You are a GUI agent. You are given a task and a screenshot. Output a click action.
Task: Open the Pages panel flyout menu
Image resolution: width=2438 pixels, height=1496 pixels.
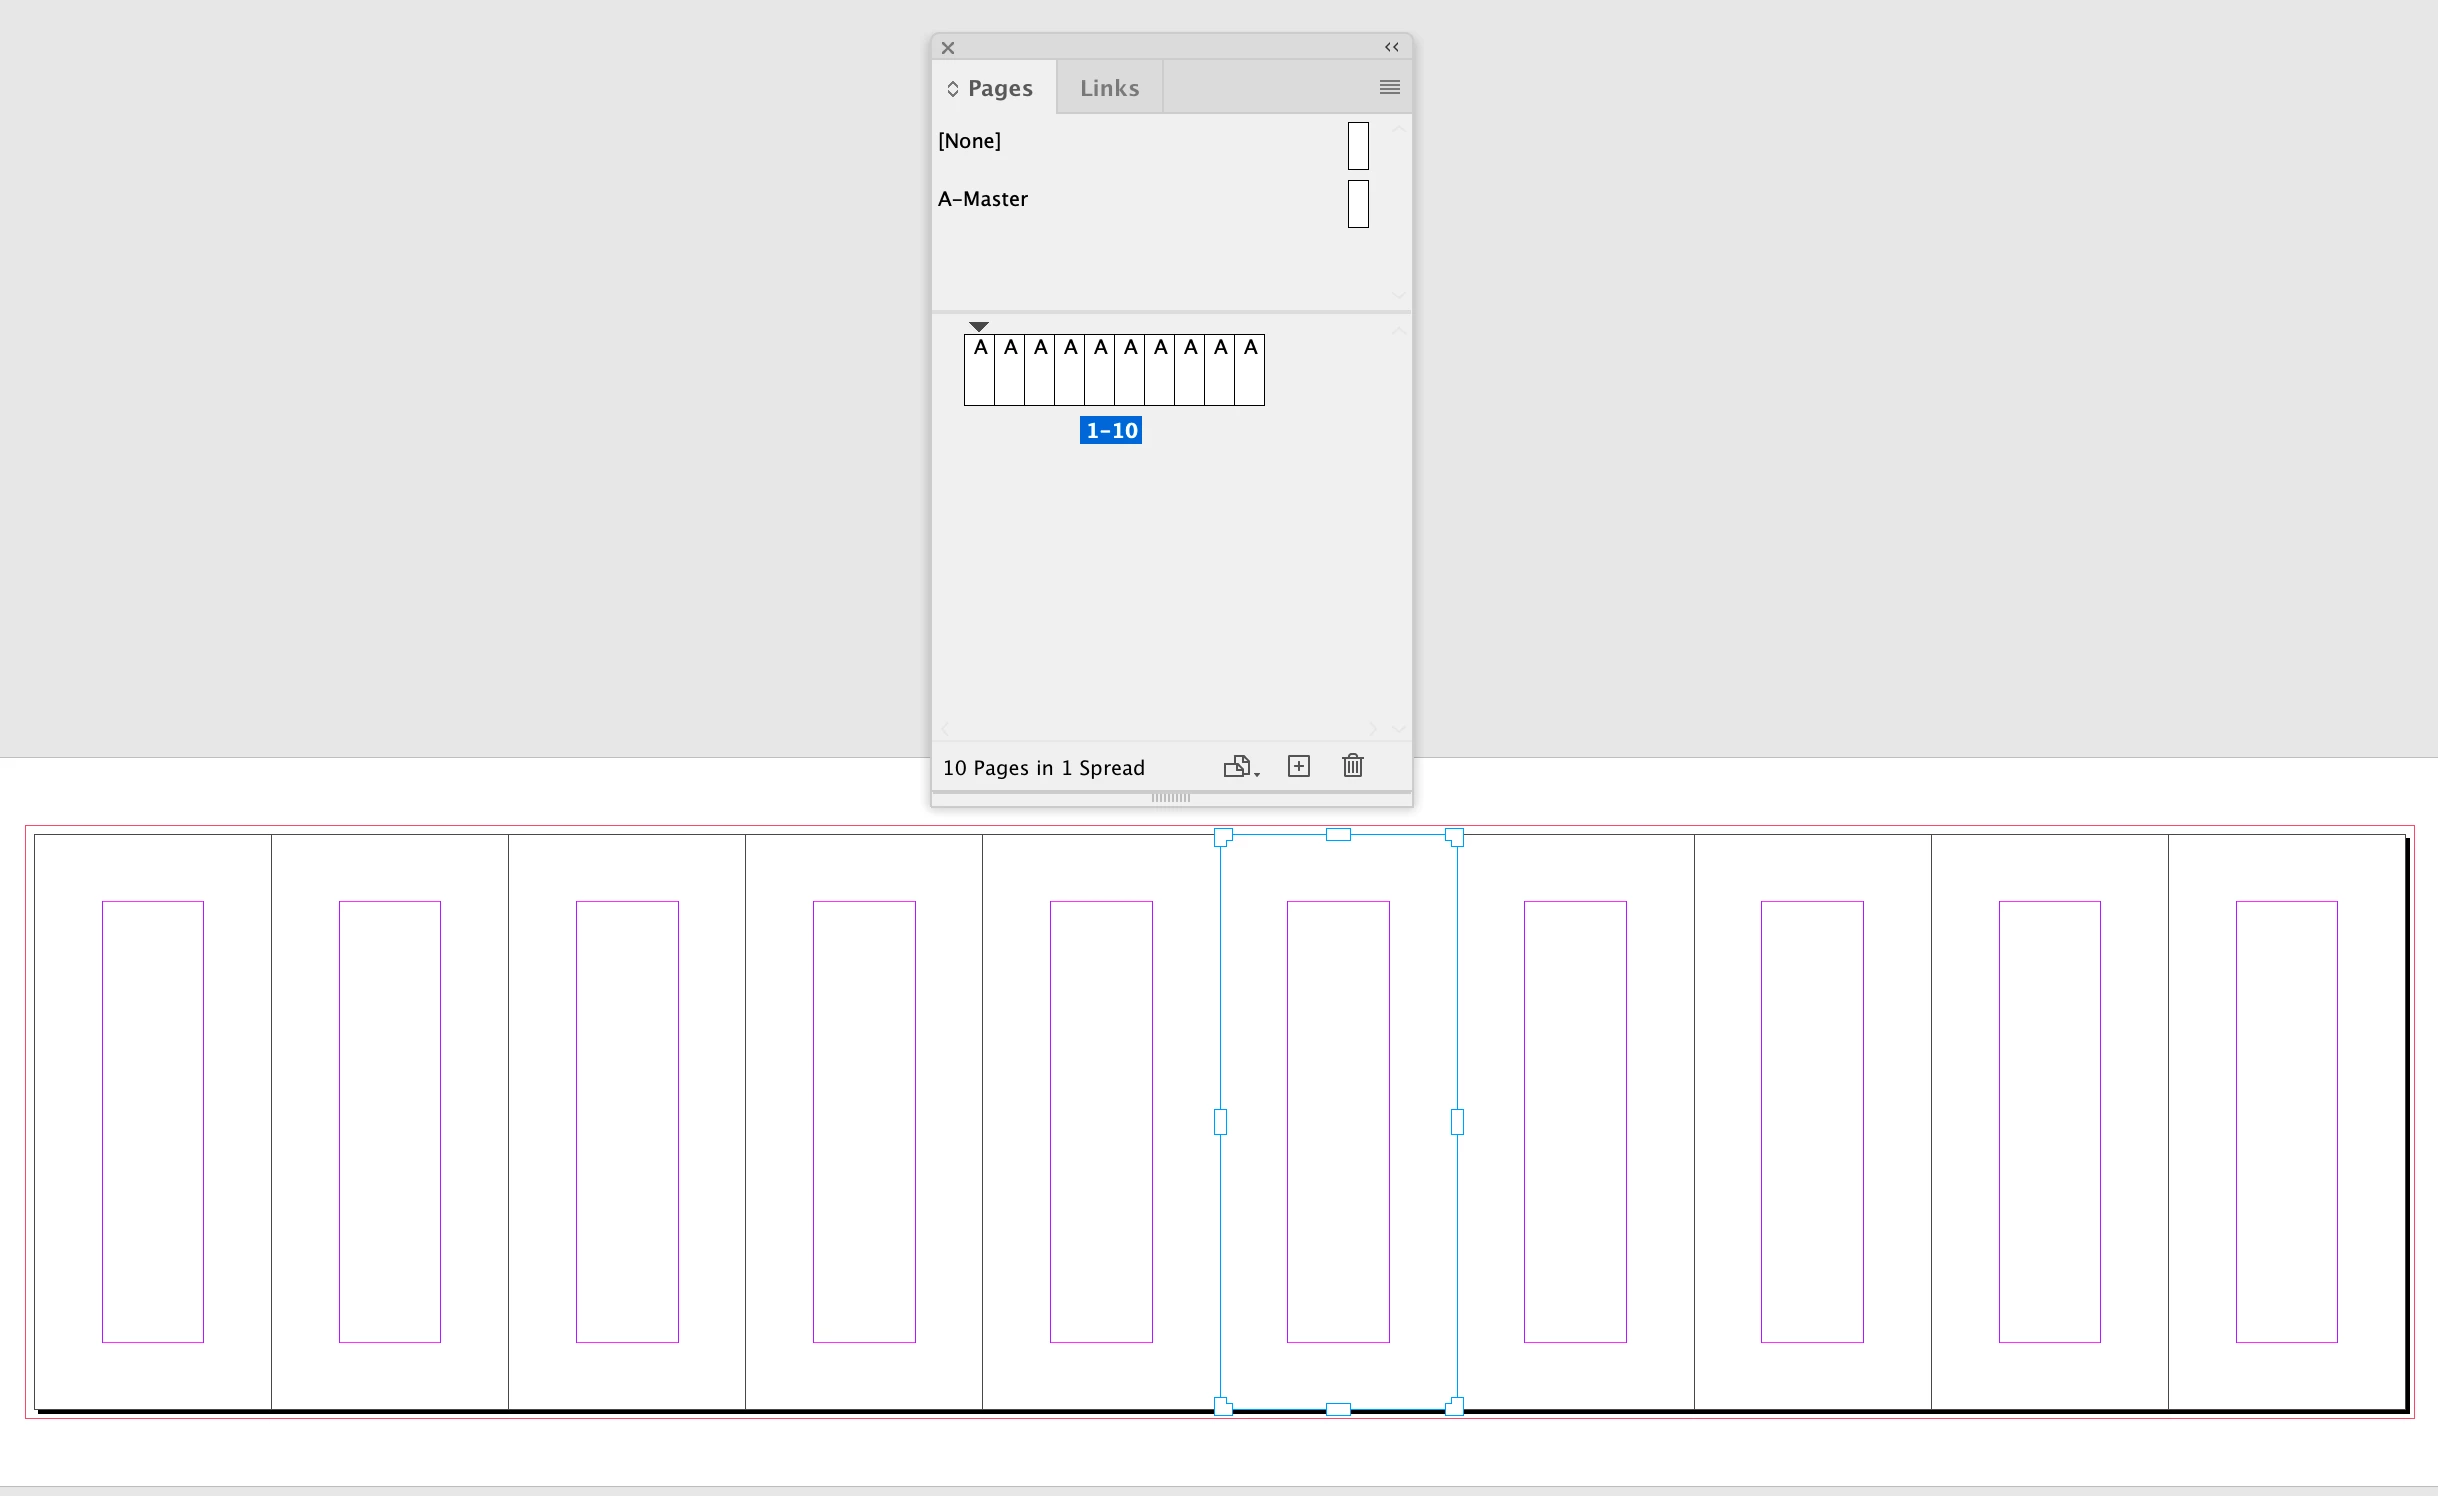[1389, 88]
